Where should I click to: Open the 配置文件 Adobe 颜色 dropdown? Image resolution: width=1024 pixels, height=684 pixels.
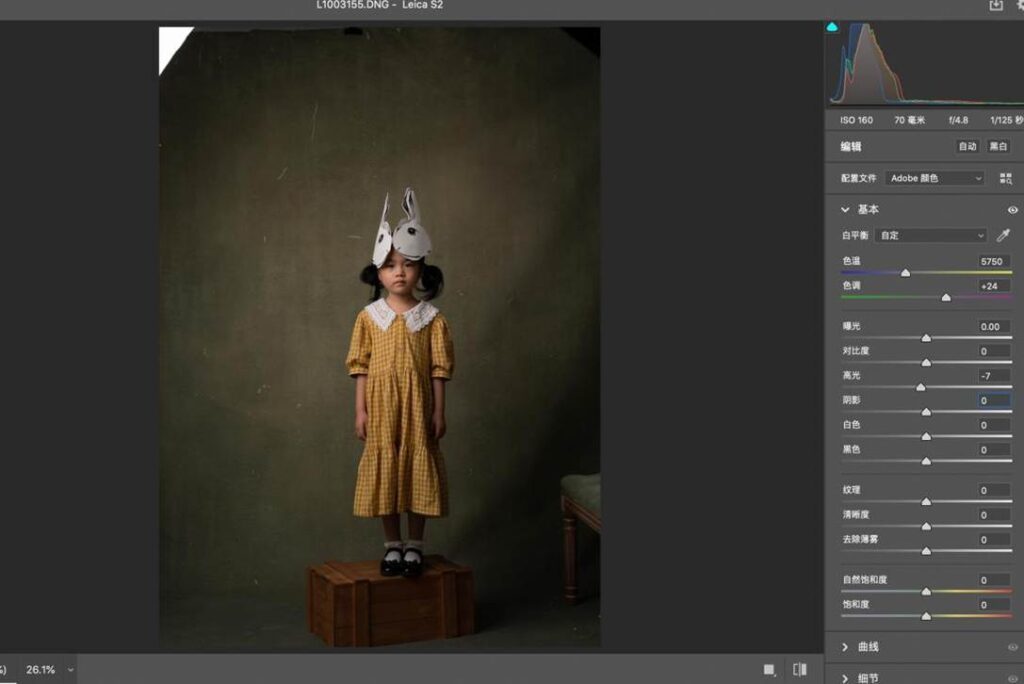tap(935, 178)
